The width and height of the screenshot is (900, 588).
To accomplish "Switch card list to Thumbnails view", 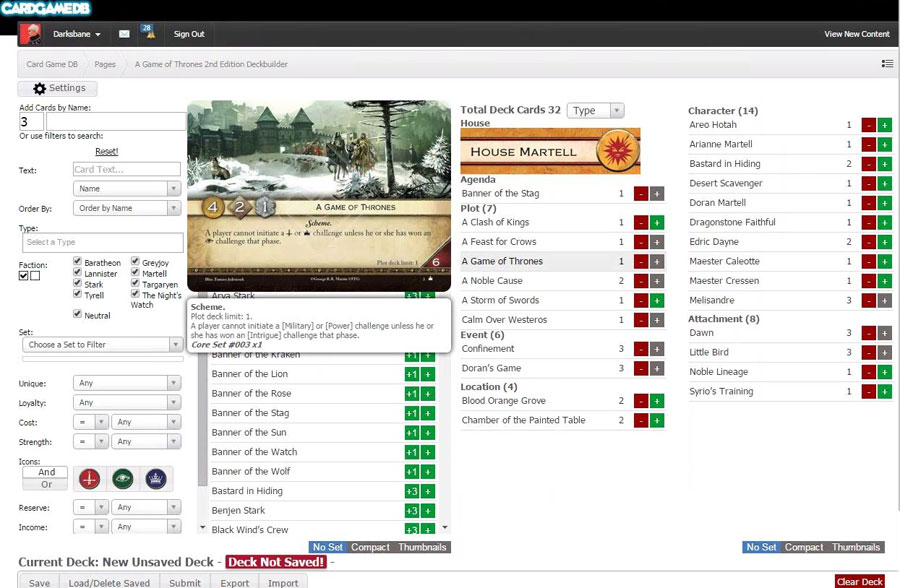I will 422,548.
